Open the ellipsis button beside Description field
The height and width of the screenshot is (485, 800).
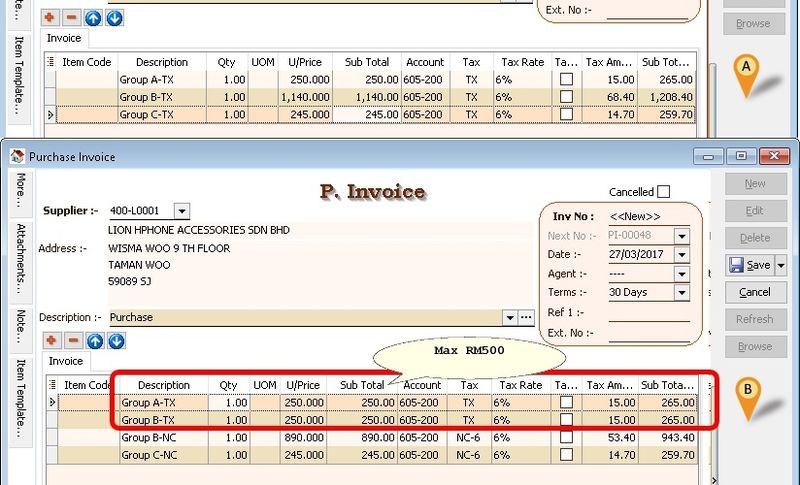(527, 317)
